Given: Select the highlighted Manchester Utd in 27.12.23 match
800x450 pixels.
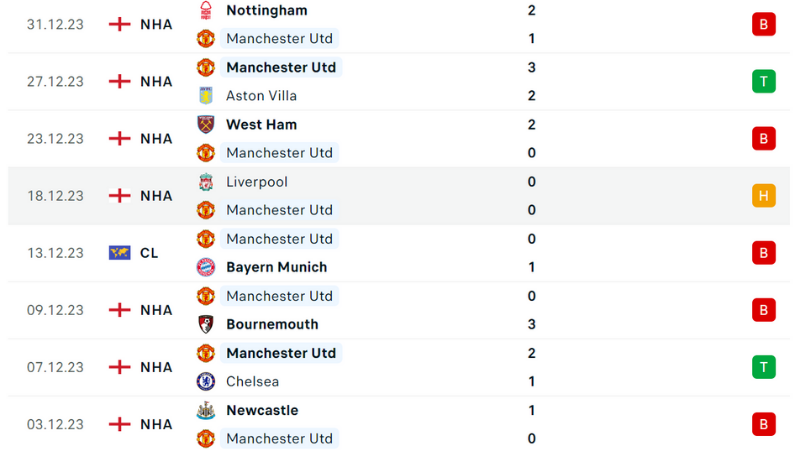Looking at the screenshot, I should coord(281,67).
